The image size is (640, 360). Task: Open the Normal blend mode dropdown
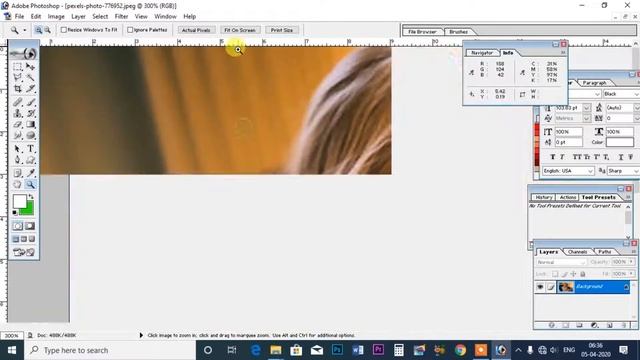(561, 262)
